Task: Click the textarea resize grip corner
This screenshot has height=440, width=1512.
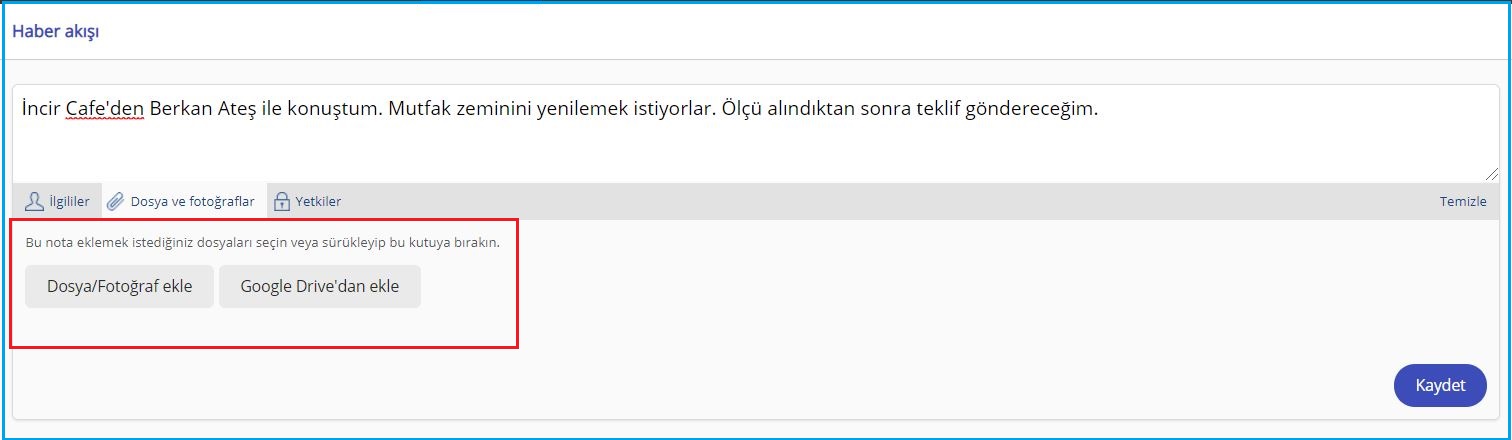Action: coord(1492,174)
